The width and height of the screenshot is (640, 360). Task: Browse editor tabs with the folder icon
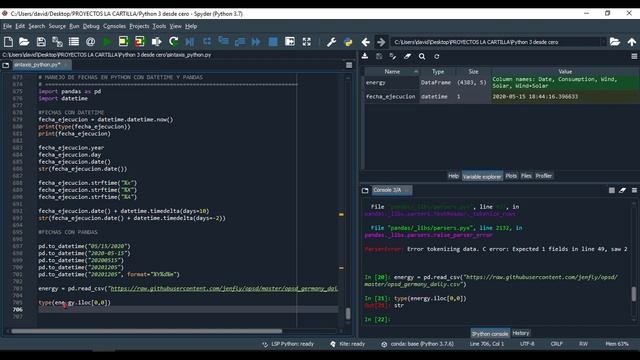6,65
